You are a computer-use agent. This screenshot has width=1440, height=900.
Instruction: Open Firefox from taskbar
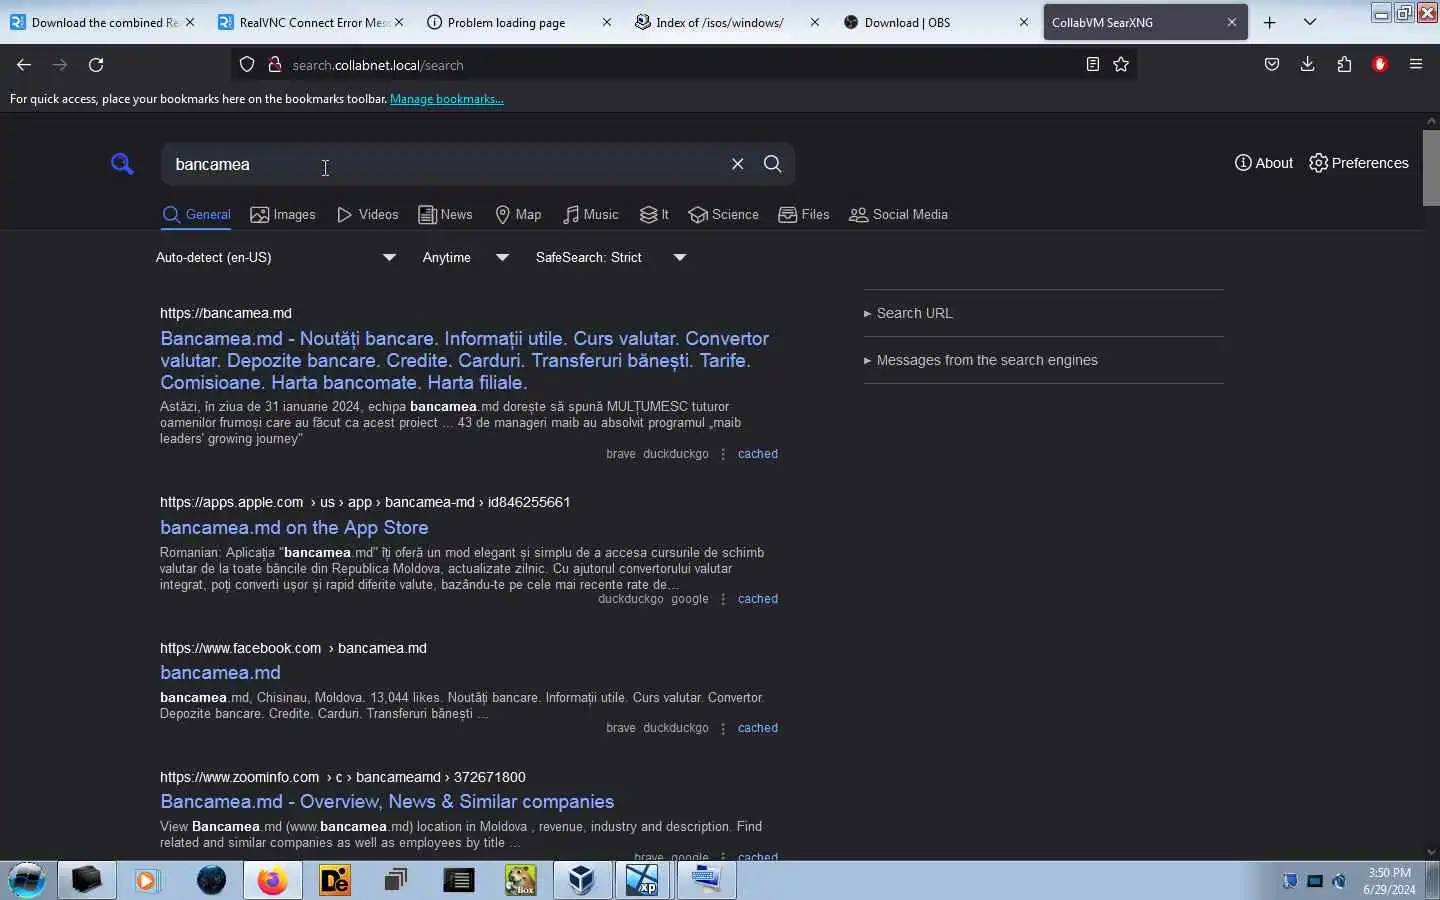pos(272,880)
